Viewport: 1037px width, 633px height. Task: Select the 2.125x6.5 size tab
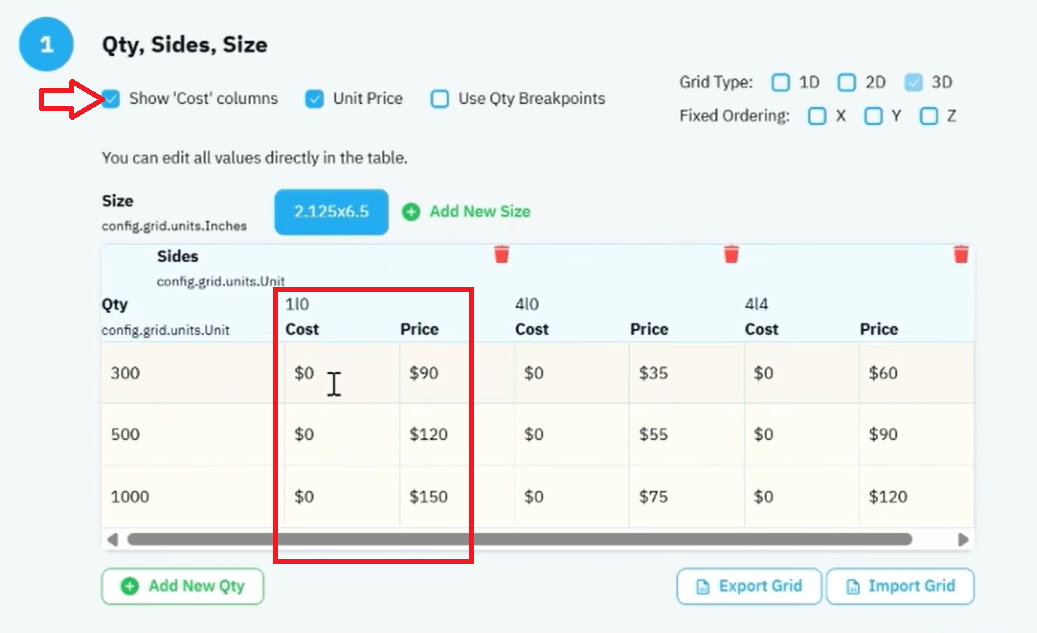[x=331, y=212]
